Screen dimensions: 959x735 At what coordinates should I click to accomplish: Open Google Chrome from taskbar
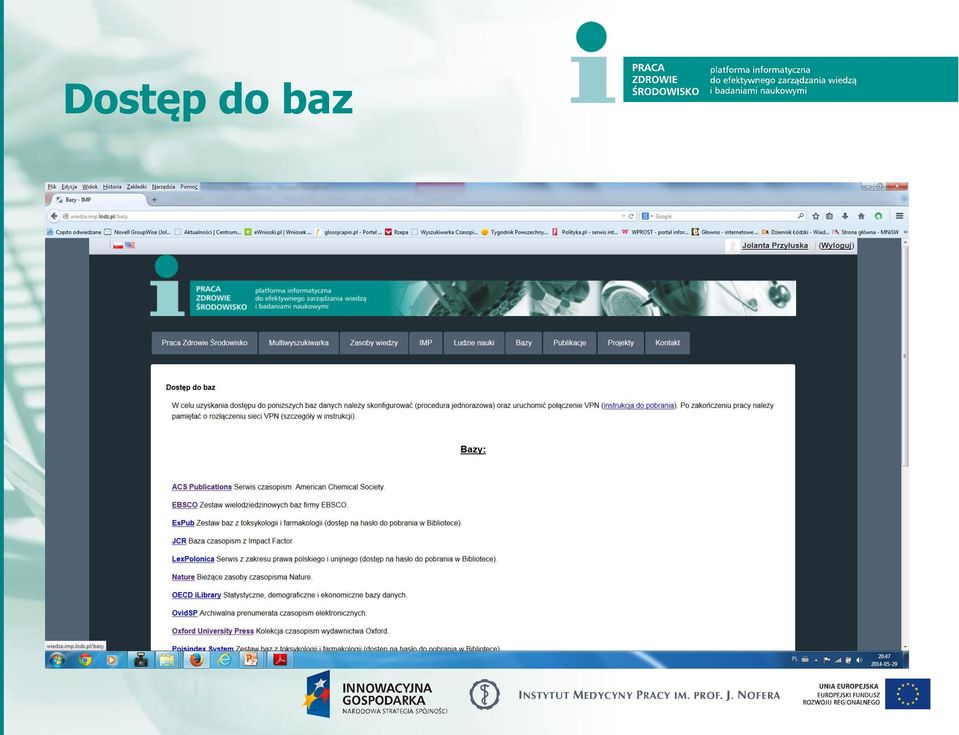tap(85, 660)
